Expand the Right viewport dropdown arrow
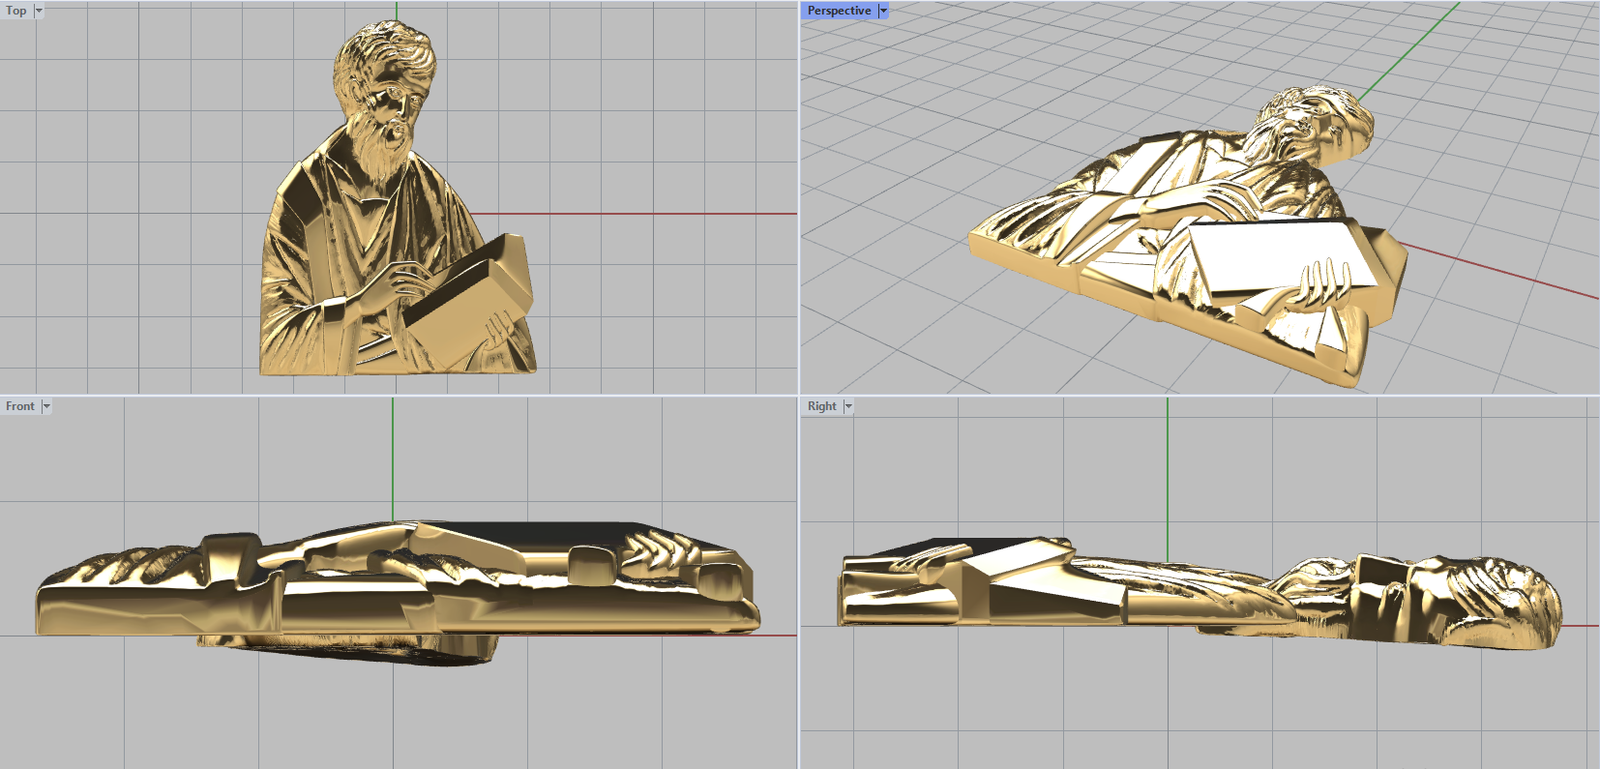 pyautogui.click(x=848, y=406)
